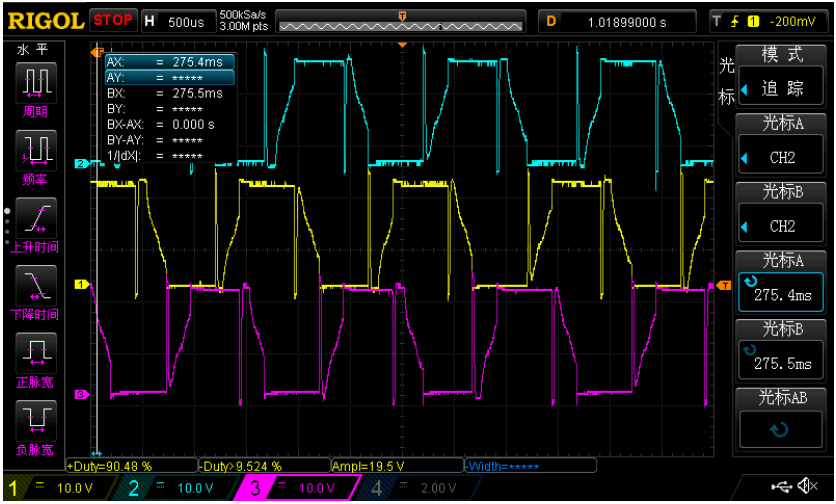This screenshot has height=504, width=836.
Task: Select the 周期 period measurement icon
Action: click(36, 83)
